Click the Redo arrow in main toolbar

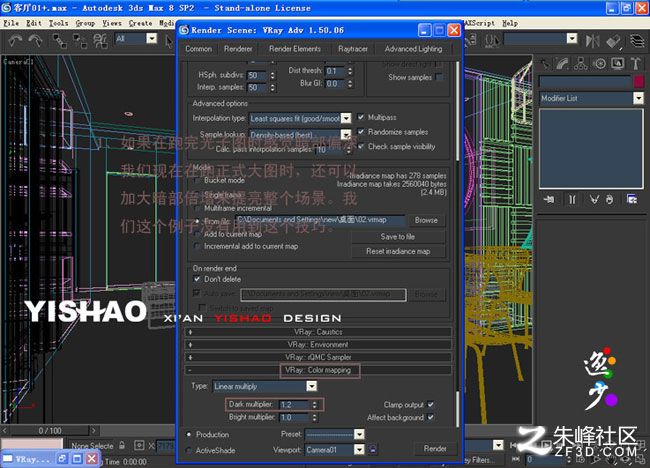tap(36, 41)
